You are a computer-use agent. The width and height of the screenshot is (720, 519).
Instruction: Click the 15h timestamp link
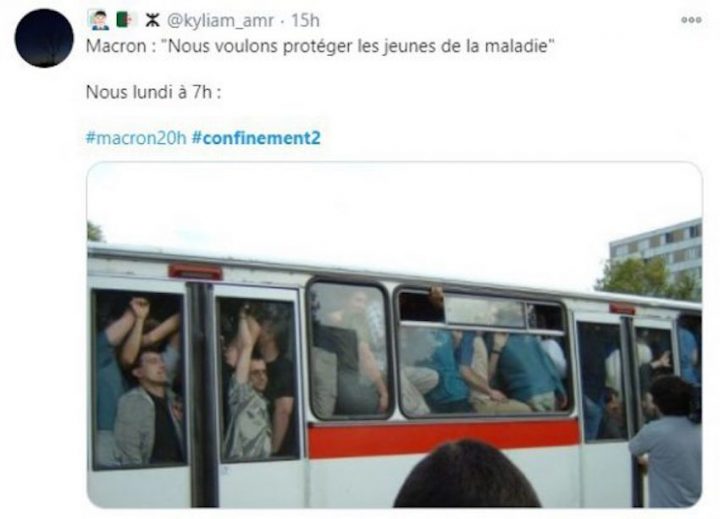click(x=305, y=21)
